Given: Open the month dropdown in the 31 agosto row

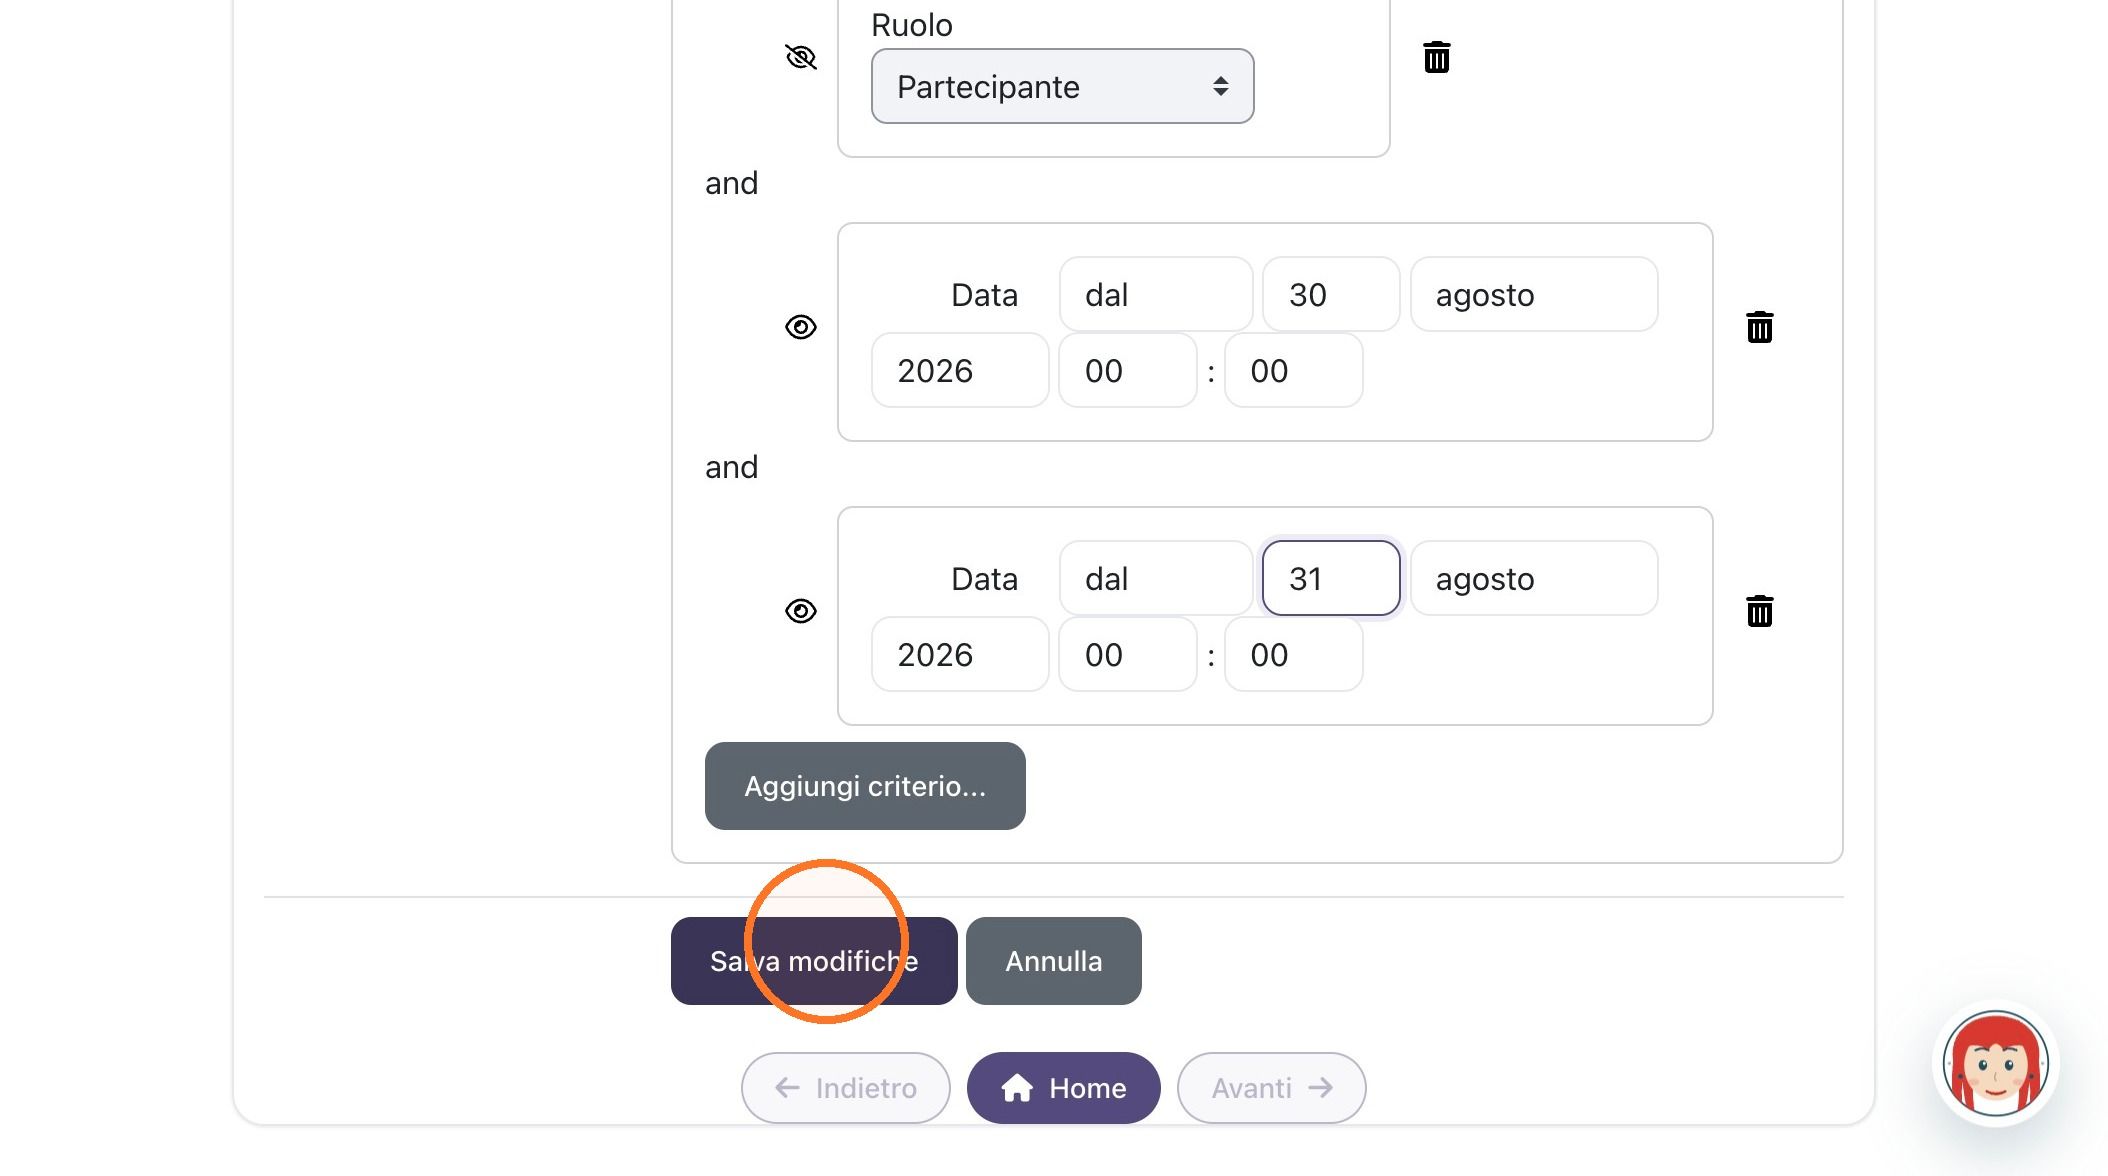Looking at the screenshot, I should click(1534, 578).
